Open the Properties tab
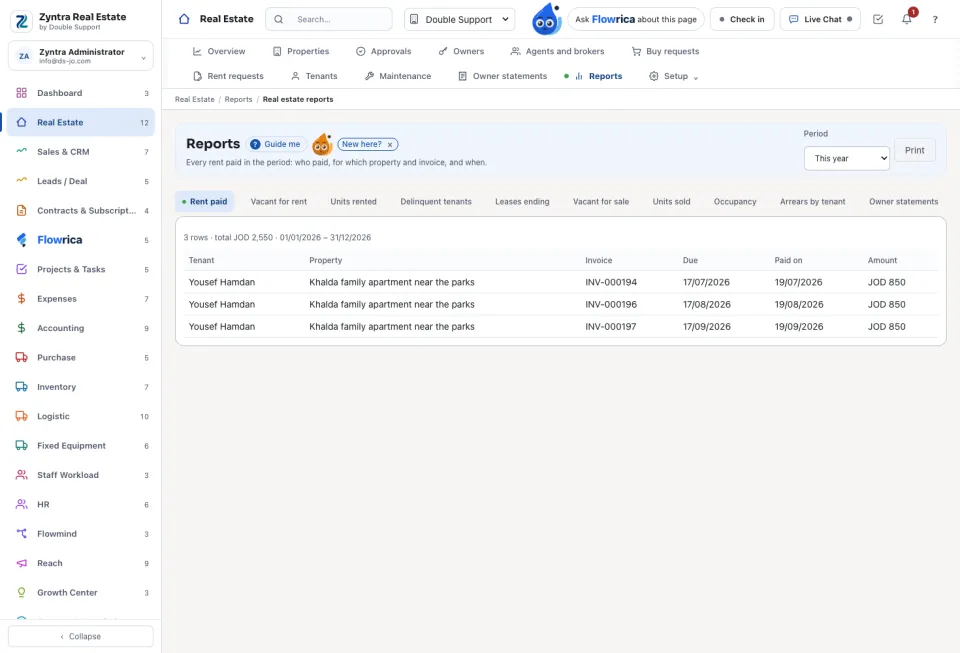 301,51
